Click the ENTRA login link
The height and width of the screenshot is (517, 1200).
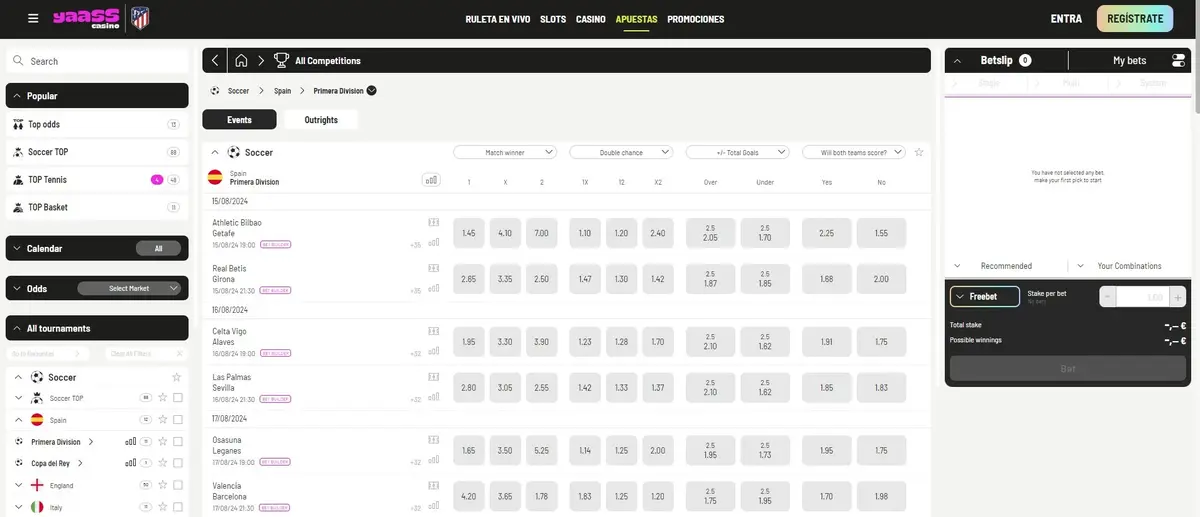click(x=1066, y=19)
